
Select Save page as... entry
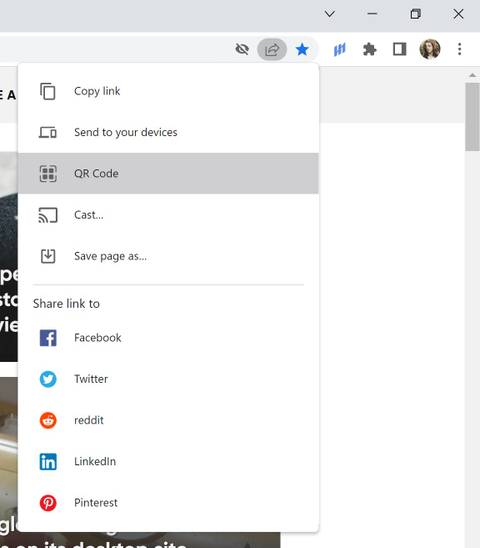point(168,256)
